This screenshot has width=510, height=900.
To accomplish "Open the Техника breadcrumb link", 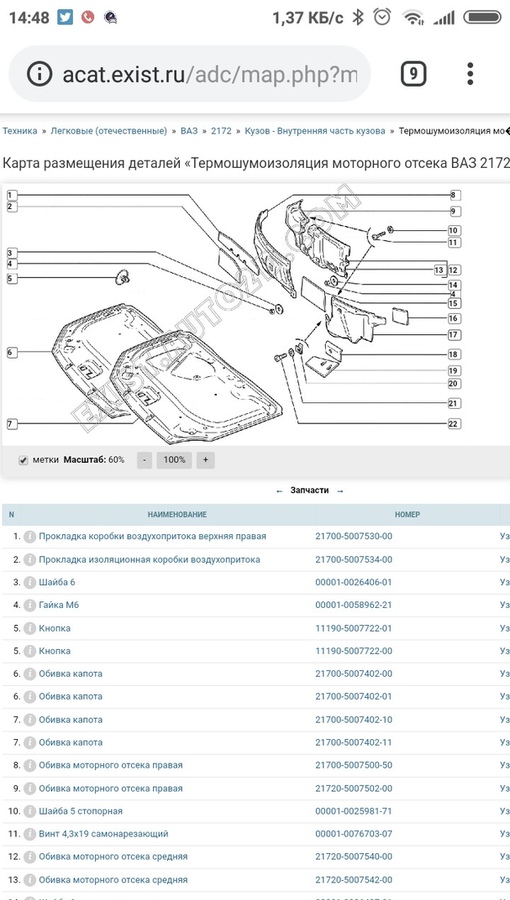I will click(x=20, y=131).
